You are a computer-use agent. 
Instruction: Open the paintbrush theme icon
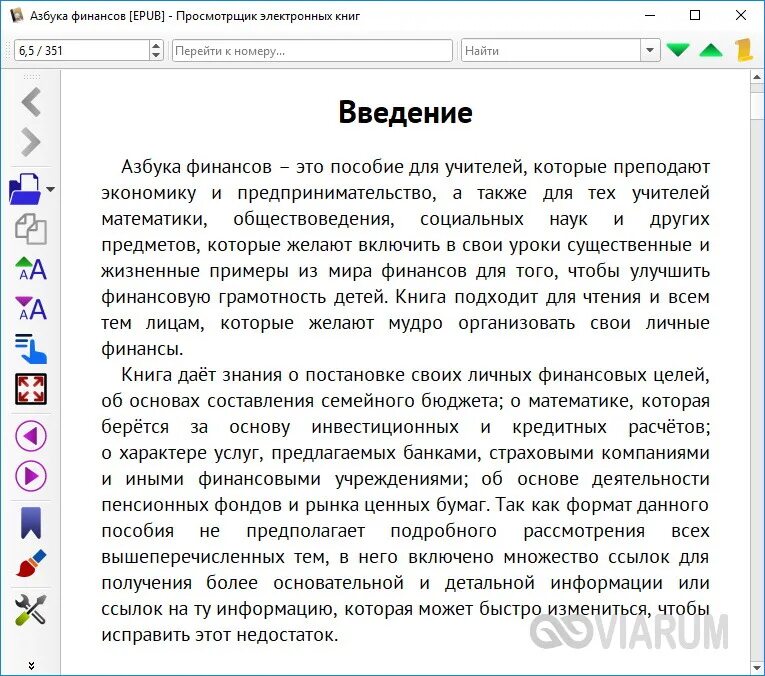click(31, 563)
